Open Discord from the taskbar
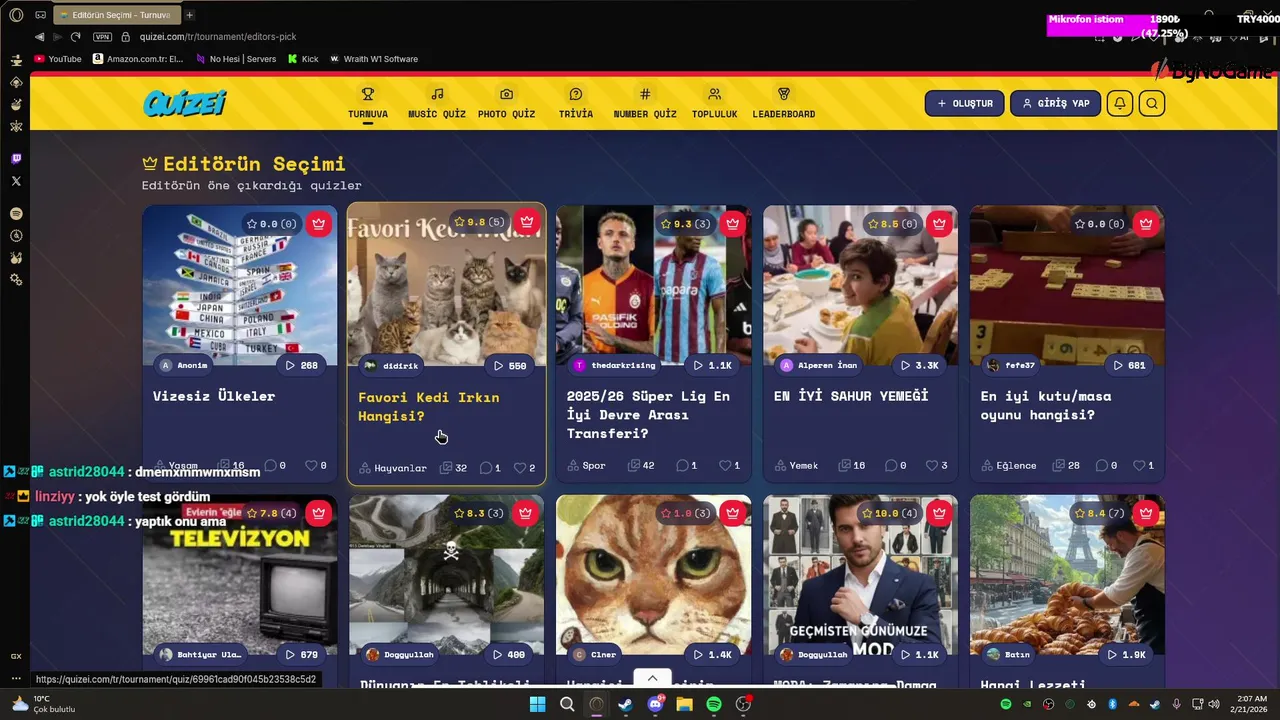The width and height of the screenshot is (1280, 720). [x=656, y=704]
